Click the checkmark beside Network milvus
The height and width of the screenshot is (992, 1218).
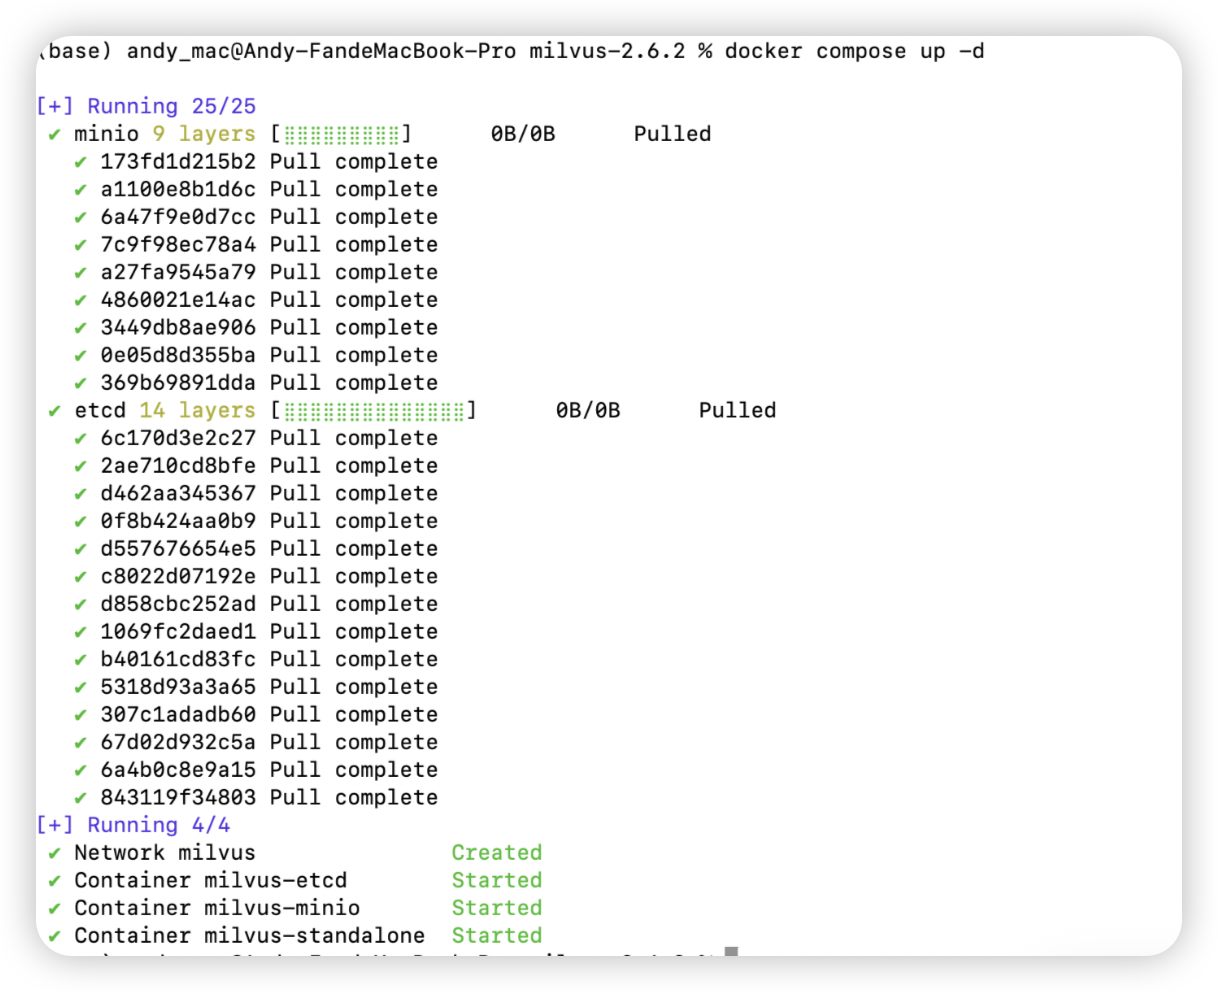point(55,854)
